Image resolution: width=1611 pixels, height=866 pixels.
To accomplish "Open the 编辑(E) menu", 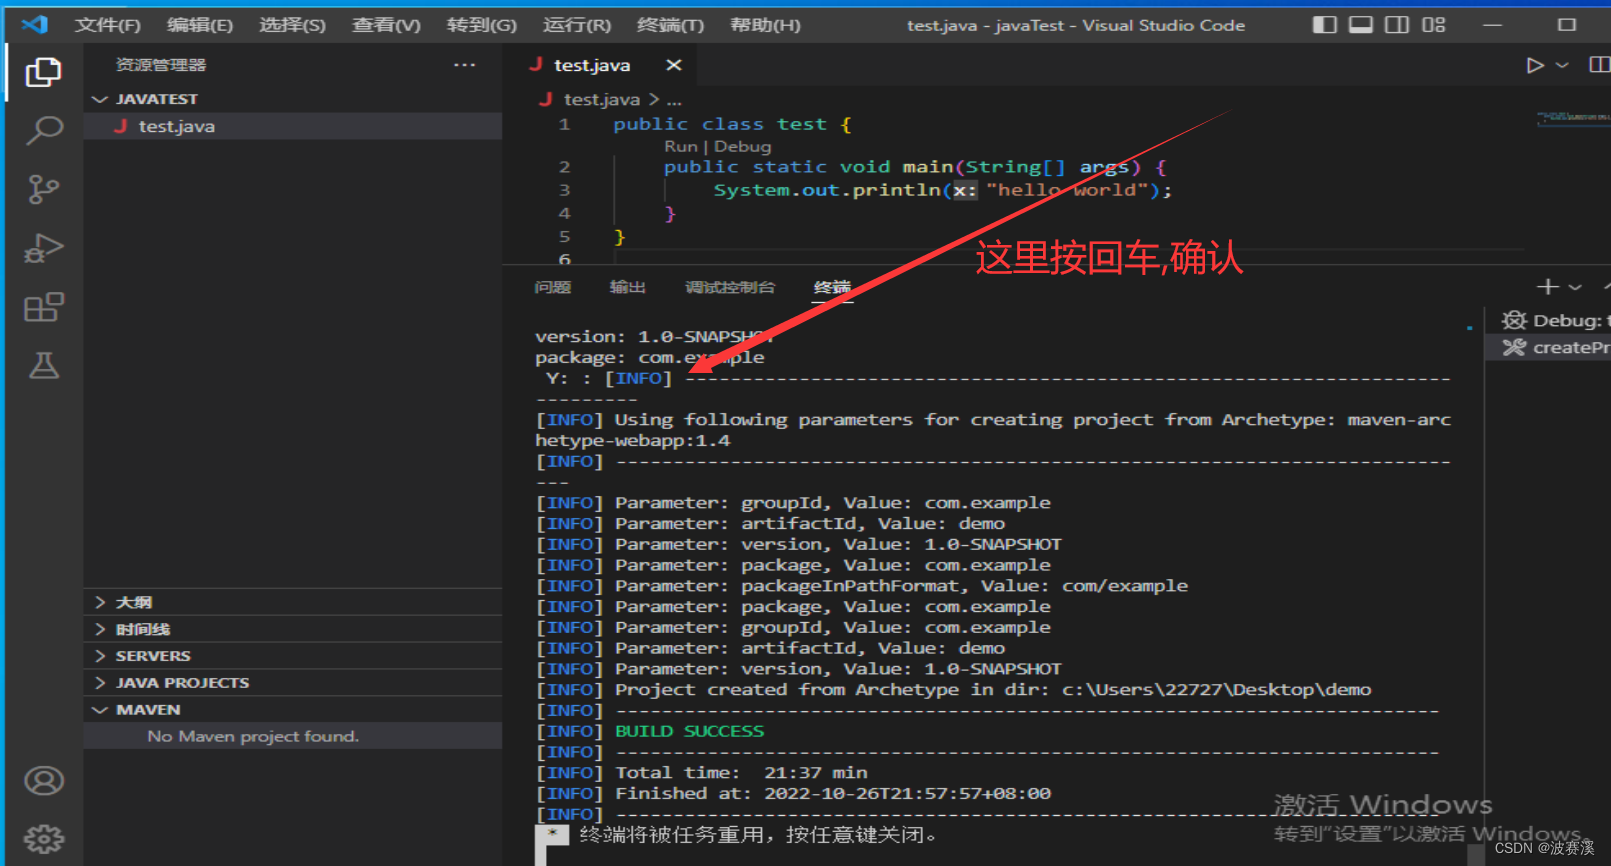I will tap(200, 25).
